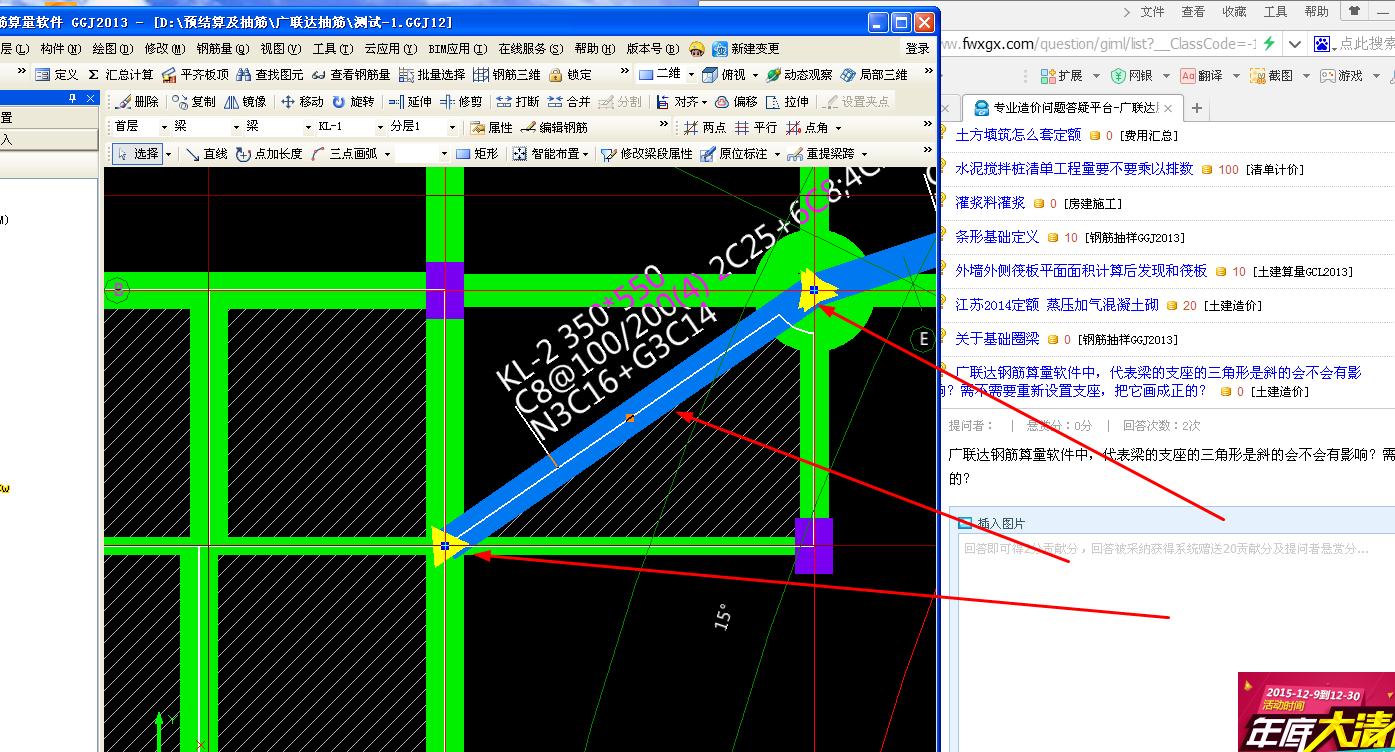
Task: Select the 拉伸 stretch tool
Action: tap(787, 102)
